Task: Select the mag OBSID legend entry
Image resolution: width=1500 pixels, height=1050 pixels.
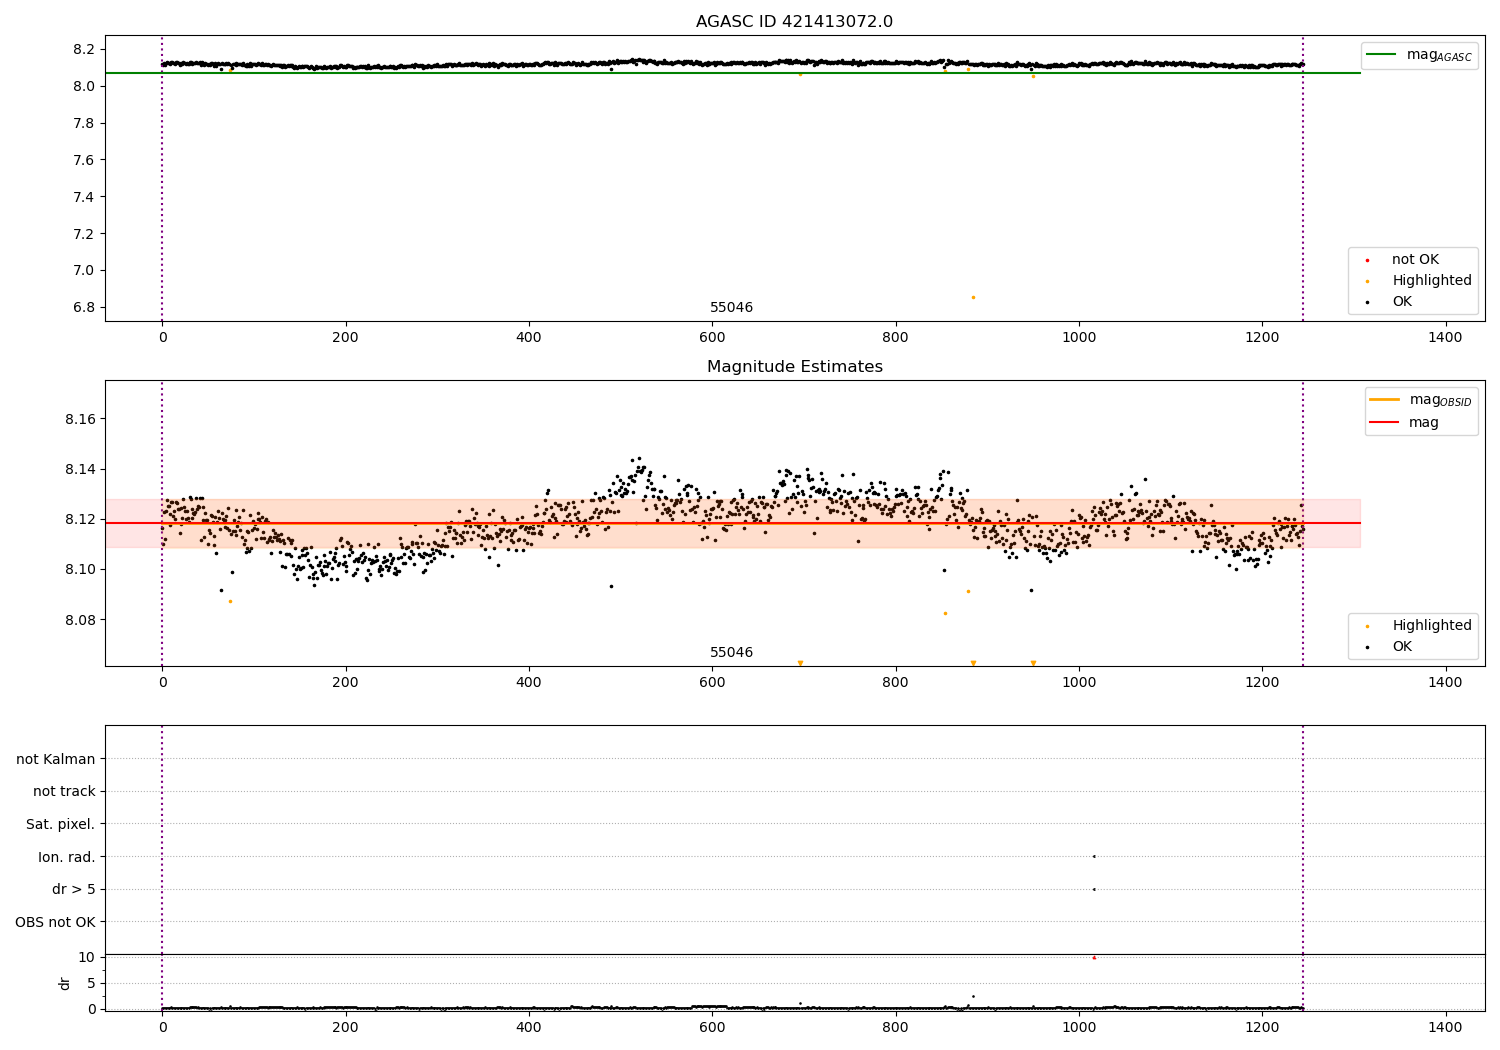Action: click(1420, 400)
